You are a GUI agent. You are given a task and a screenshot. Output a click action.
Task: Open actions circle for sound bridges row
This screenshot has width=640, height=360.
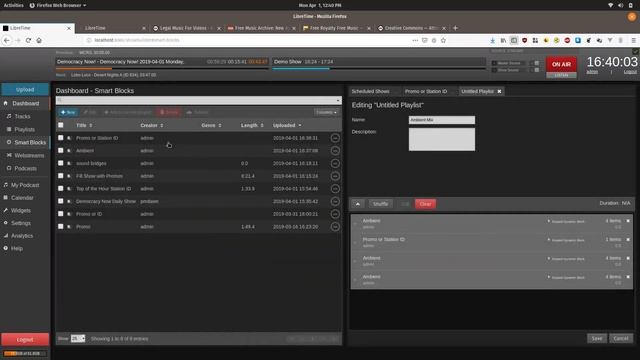pyautogui.click(x=335, y=163)
